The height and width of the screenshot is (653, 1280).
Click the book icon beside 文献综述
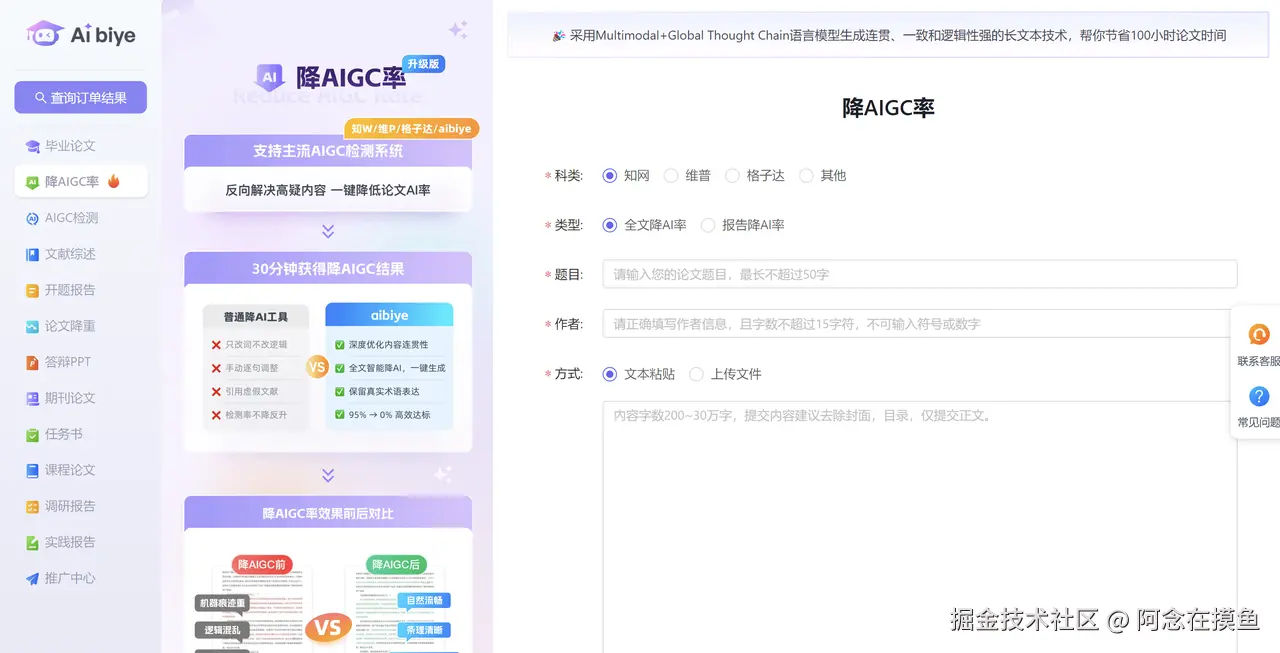(33, 254)
